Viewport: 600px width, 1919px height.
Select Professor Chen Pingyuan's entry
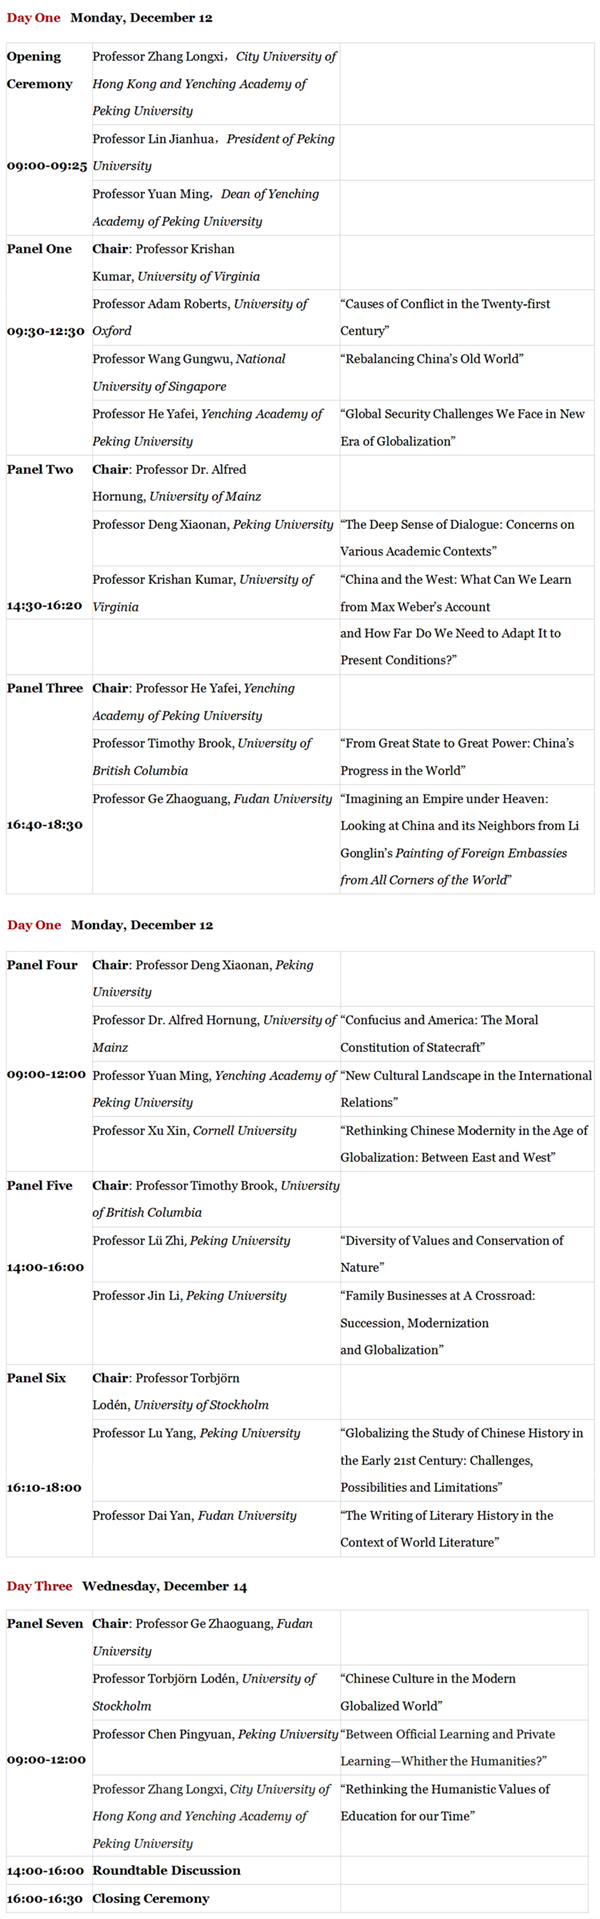[215, 1734]
